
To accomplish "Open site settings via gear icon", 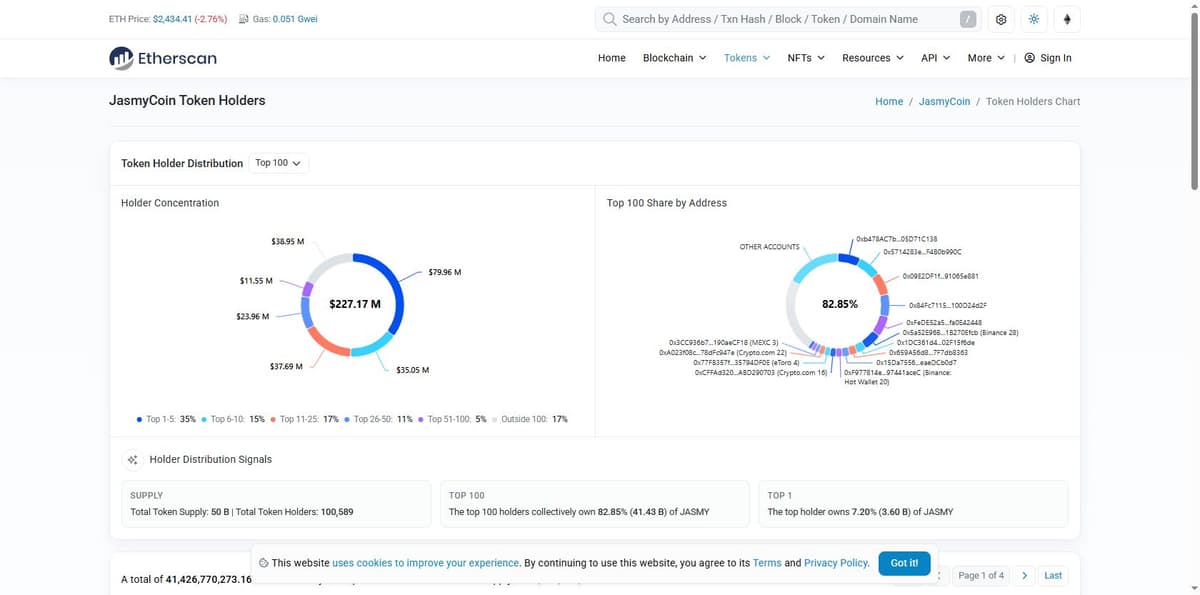I will [x=1001, y=19].
